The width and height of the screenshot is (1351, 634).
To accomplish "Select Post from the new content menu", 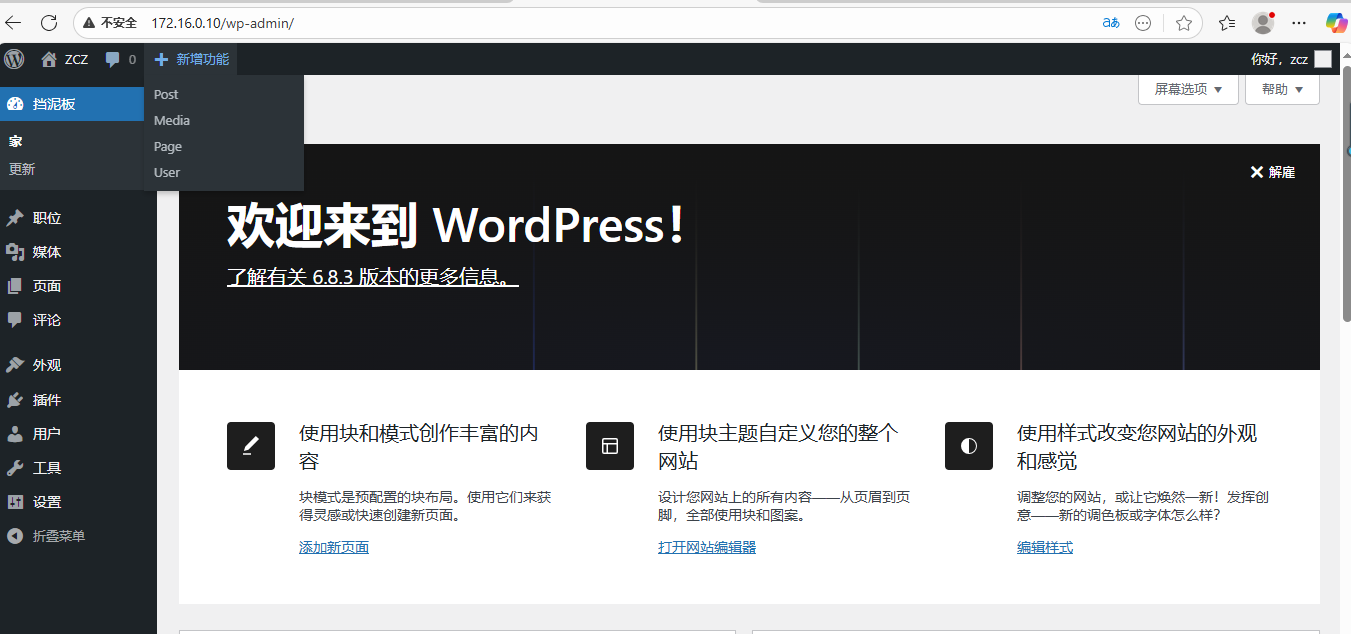I will (223, 94).
